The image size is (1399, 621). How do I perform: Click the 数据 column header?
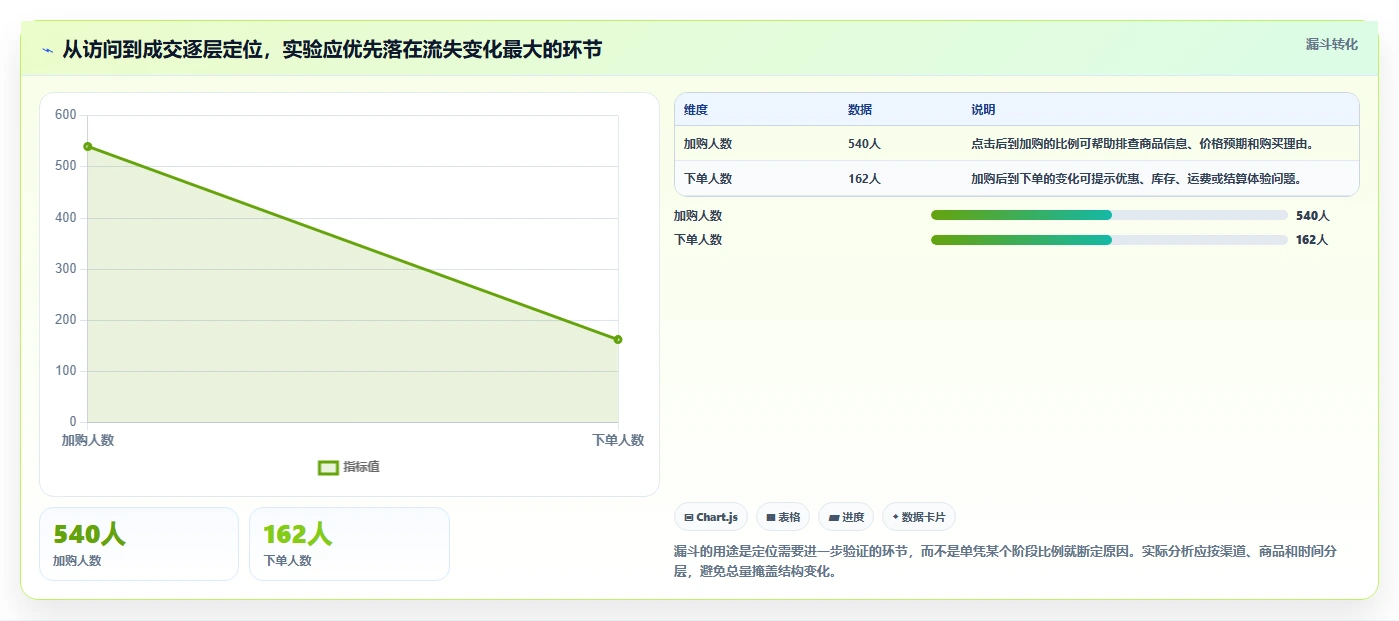860,110
